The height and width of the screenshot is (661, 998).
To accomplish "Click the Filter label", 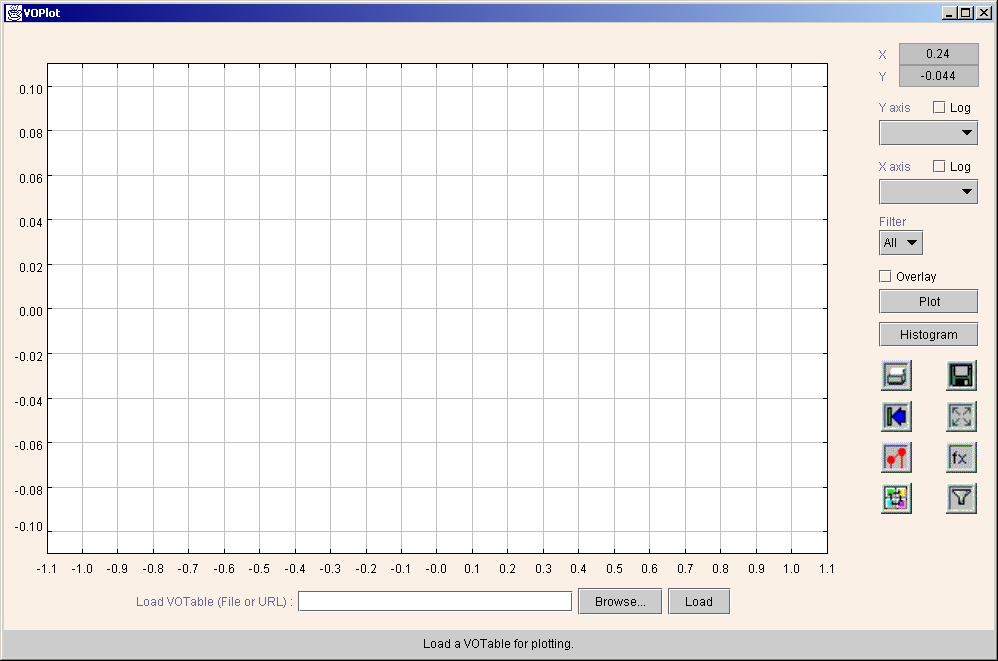I will (x=892, y=221).
